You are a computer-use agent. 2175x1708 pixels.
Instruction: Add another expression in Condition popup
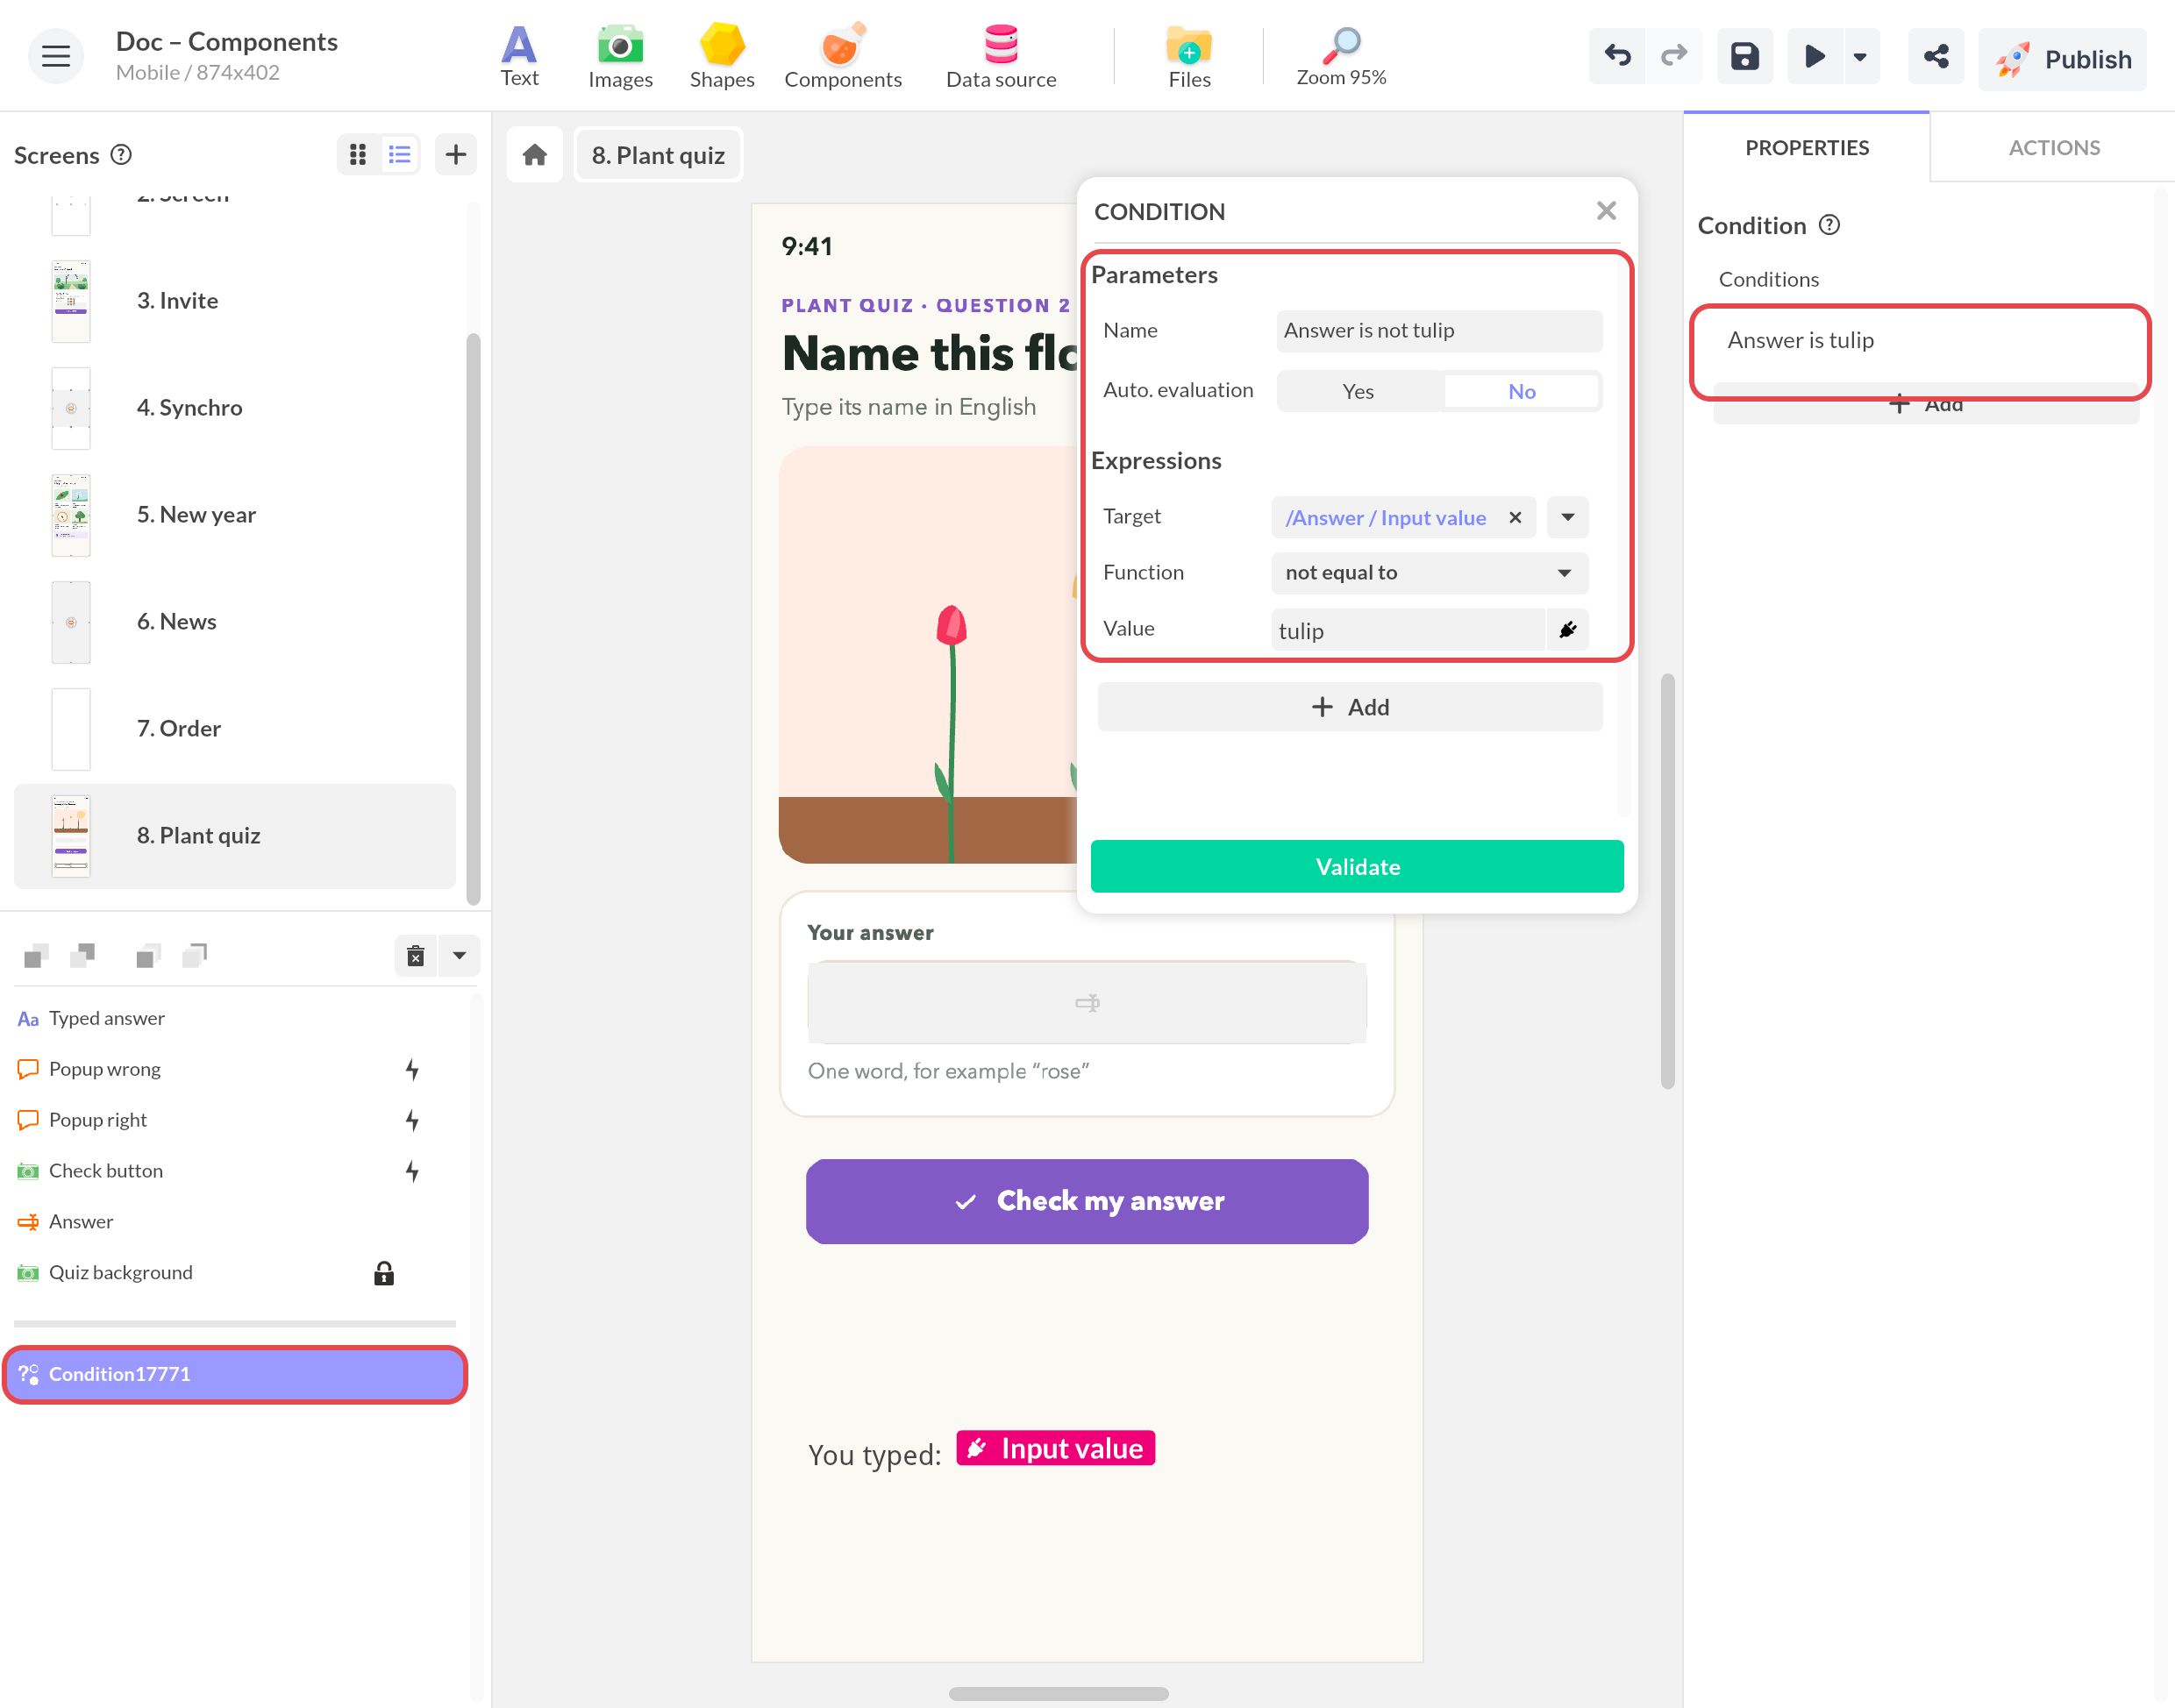click(x=1349, y=707)
